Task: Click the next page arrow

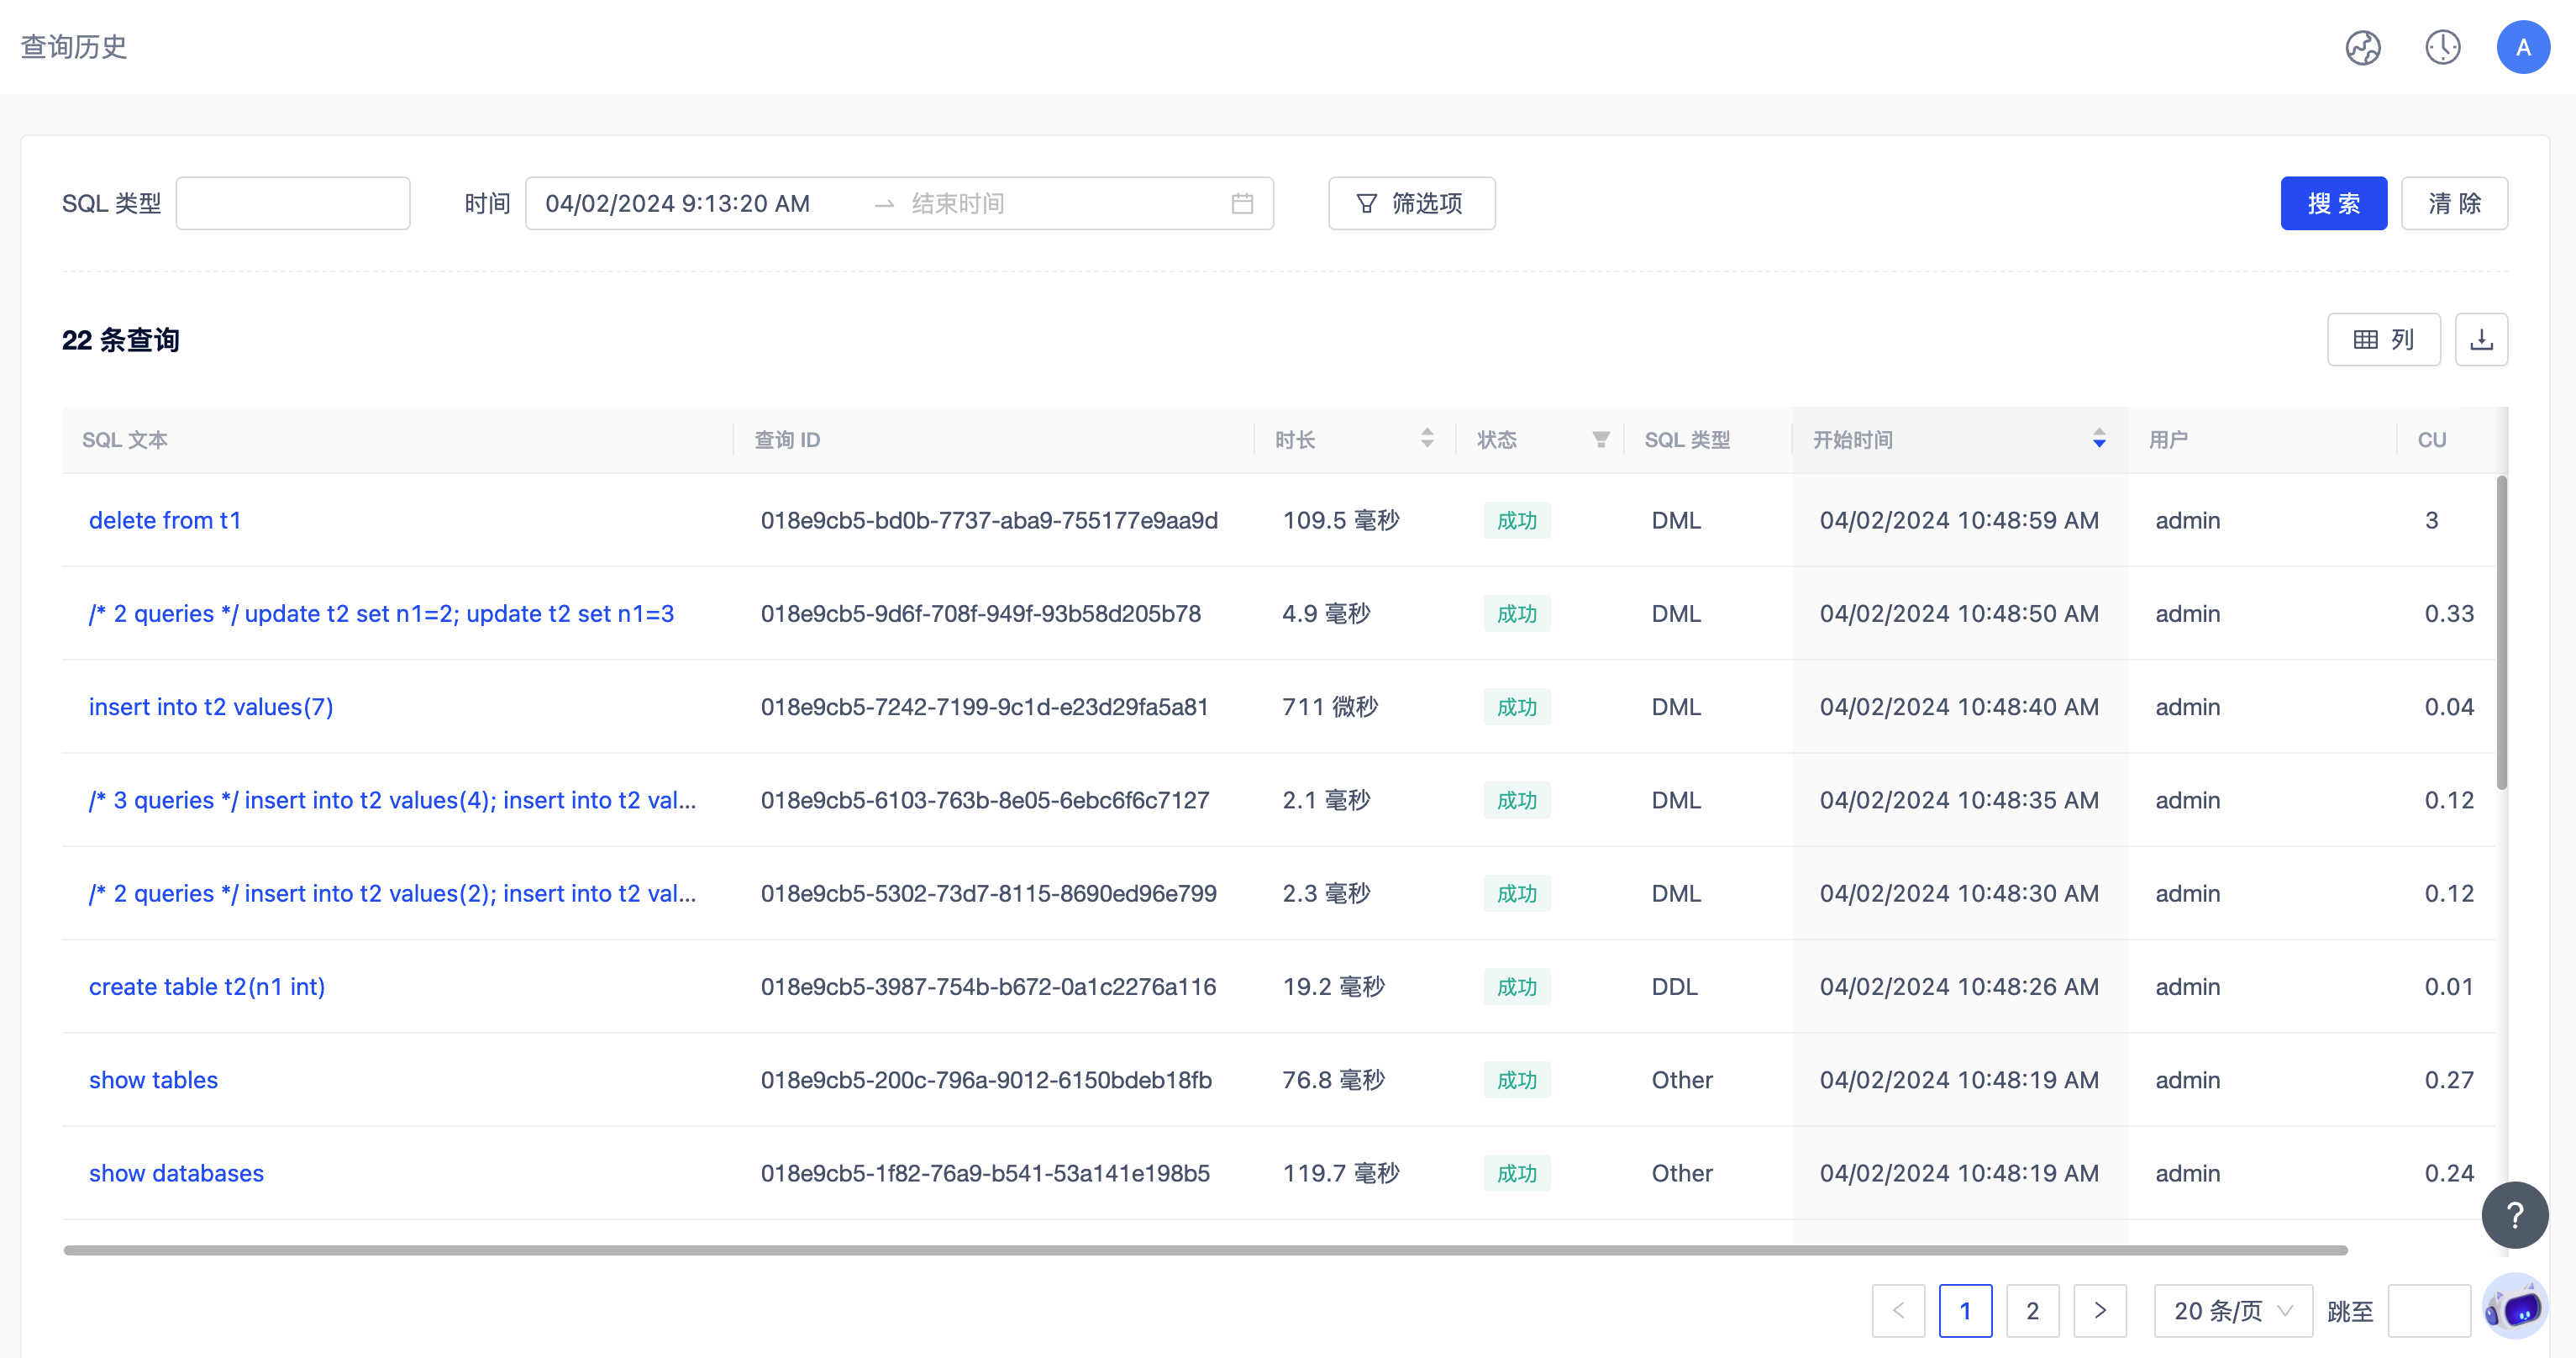Action: 2099,1311
